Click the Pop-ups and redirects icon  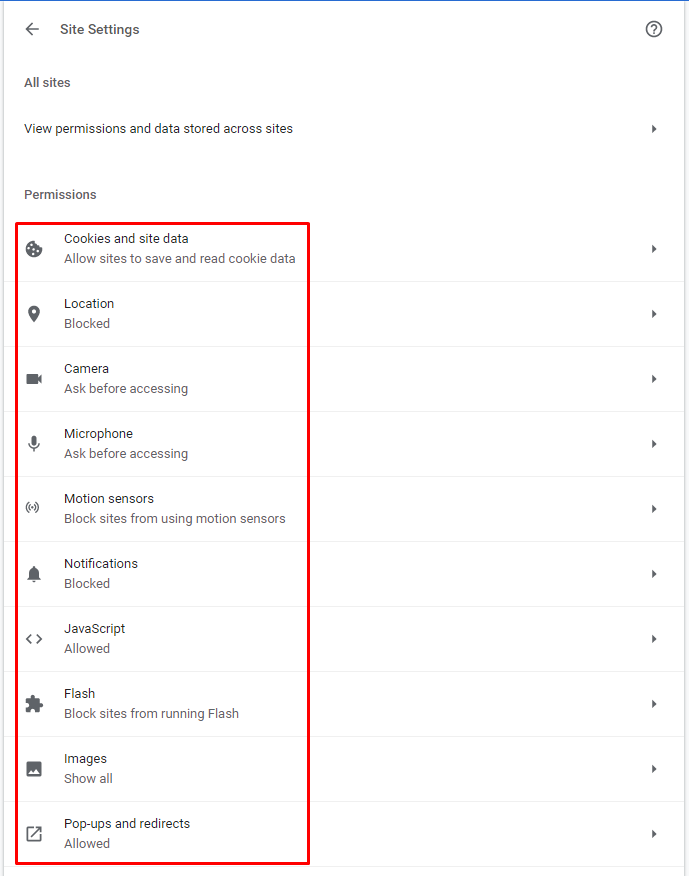(x=34, y=834)
